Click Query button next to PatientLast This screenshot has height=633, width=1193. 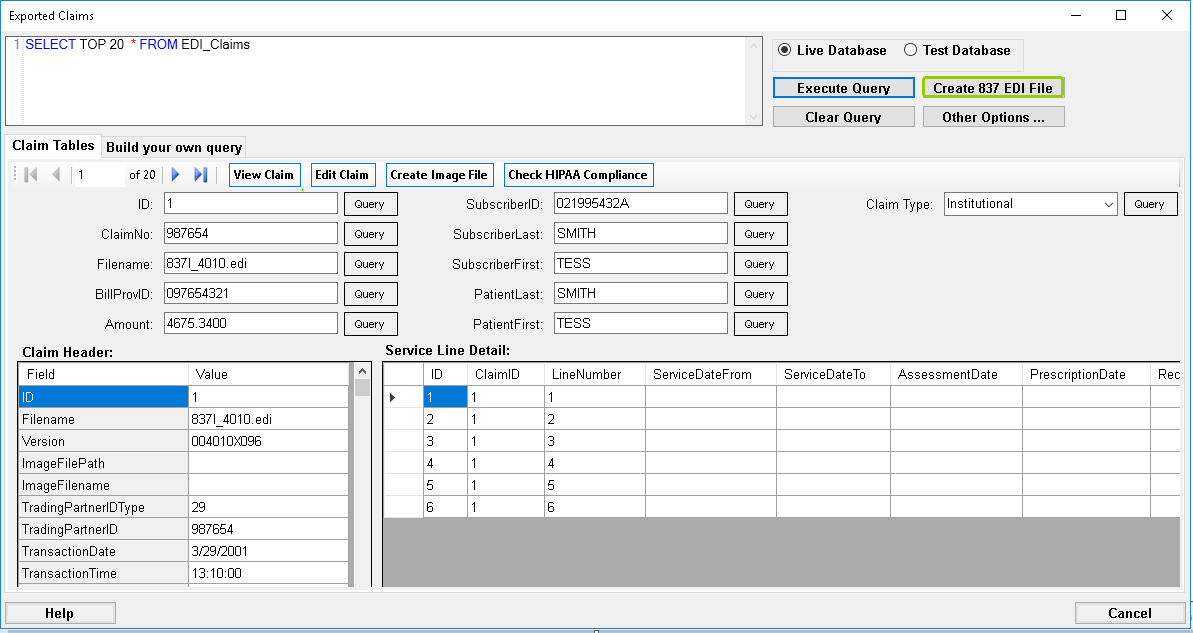pos(760,294)
